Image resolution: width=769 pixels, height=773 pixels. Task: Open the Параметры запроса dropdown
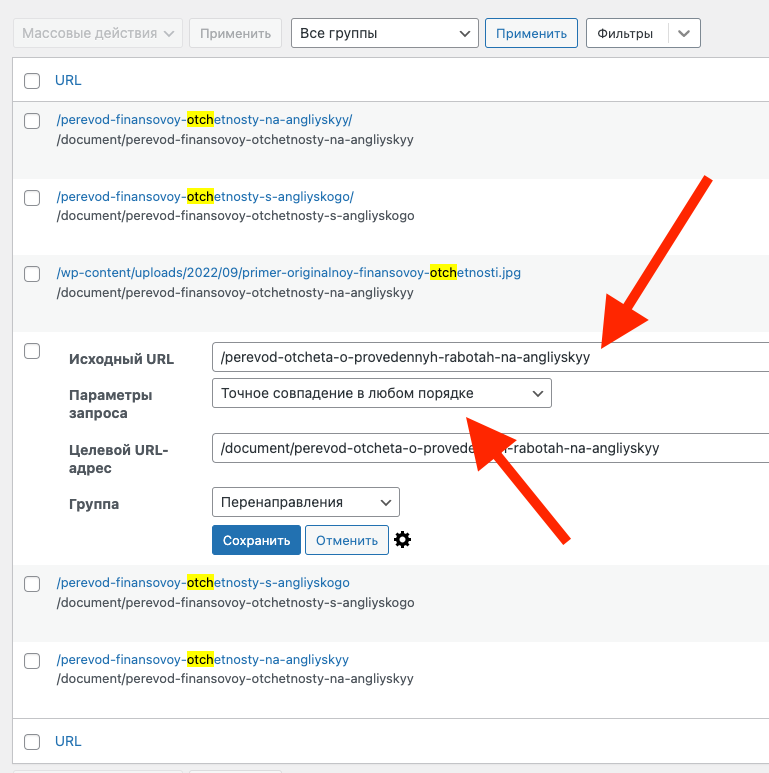coord(382,393)
